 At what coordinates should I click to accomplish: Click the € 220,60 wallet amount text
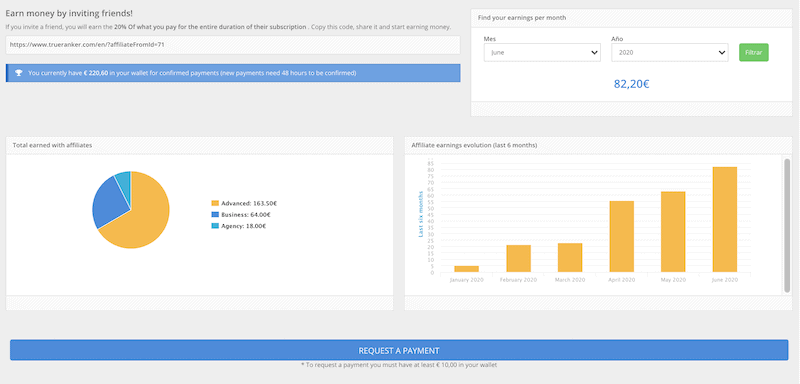95,73
